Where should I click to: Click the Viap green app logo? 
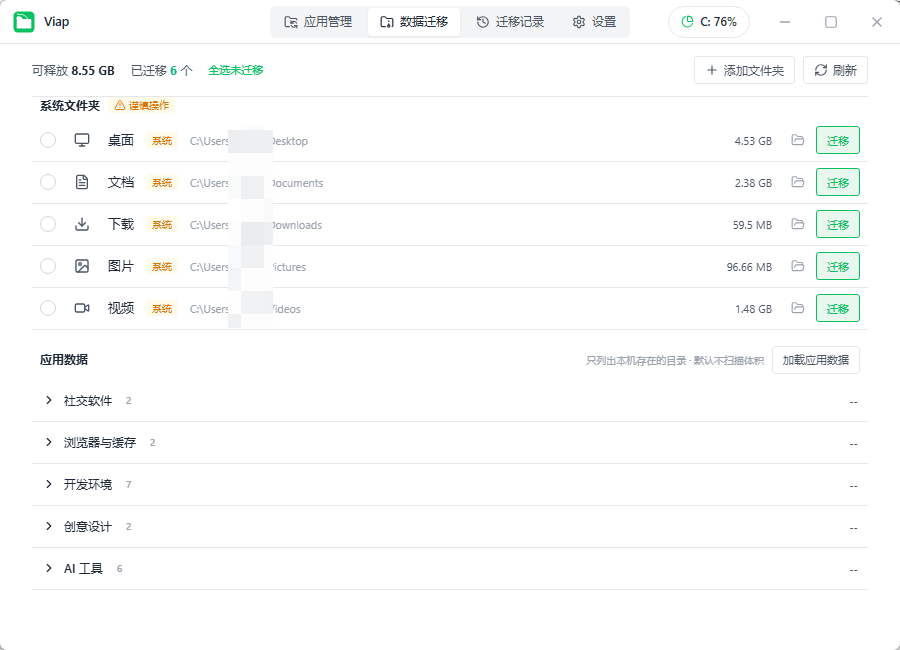pyautogui.click(x=24, y=22)
